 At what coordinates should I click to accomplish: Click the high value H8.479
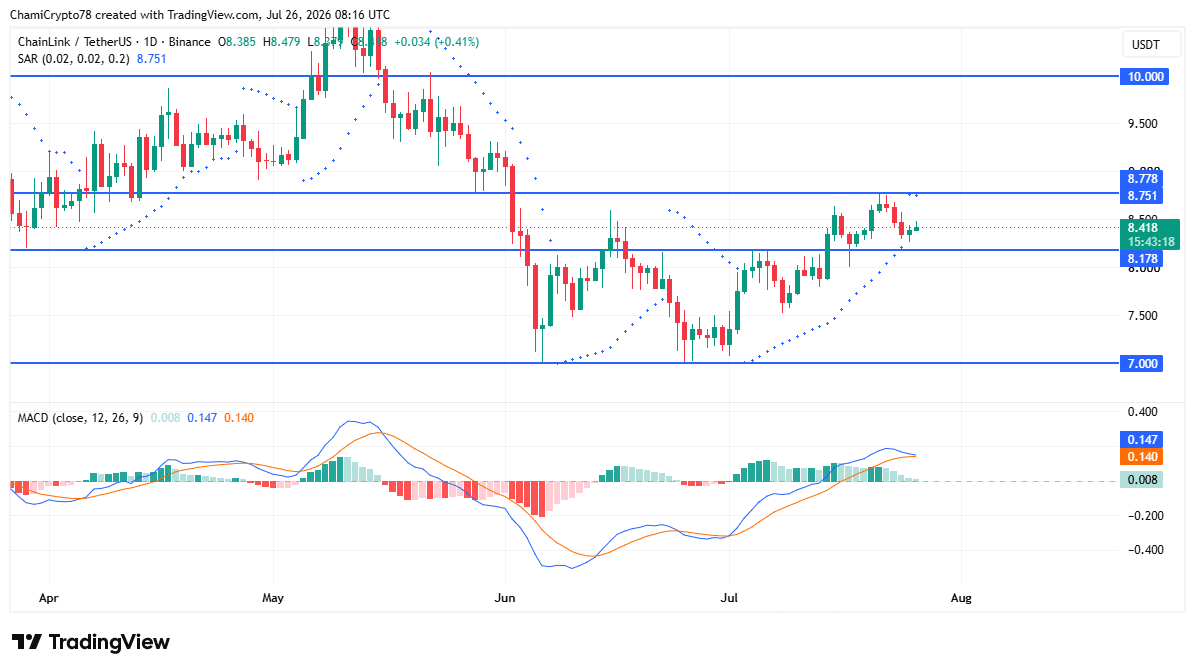(x=281, y=42)
